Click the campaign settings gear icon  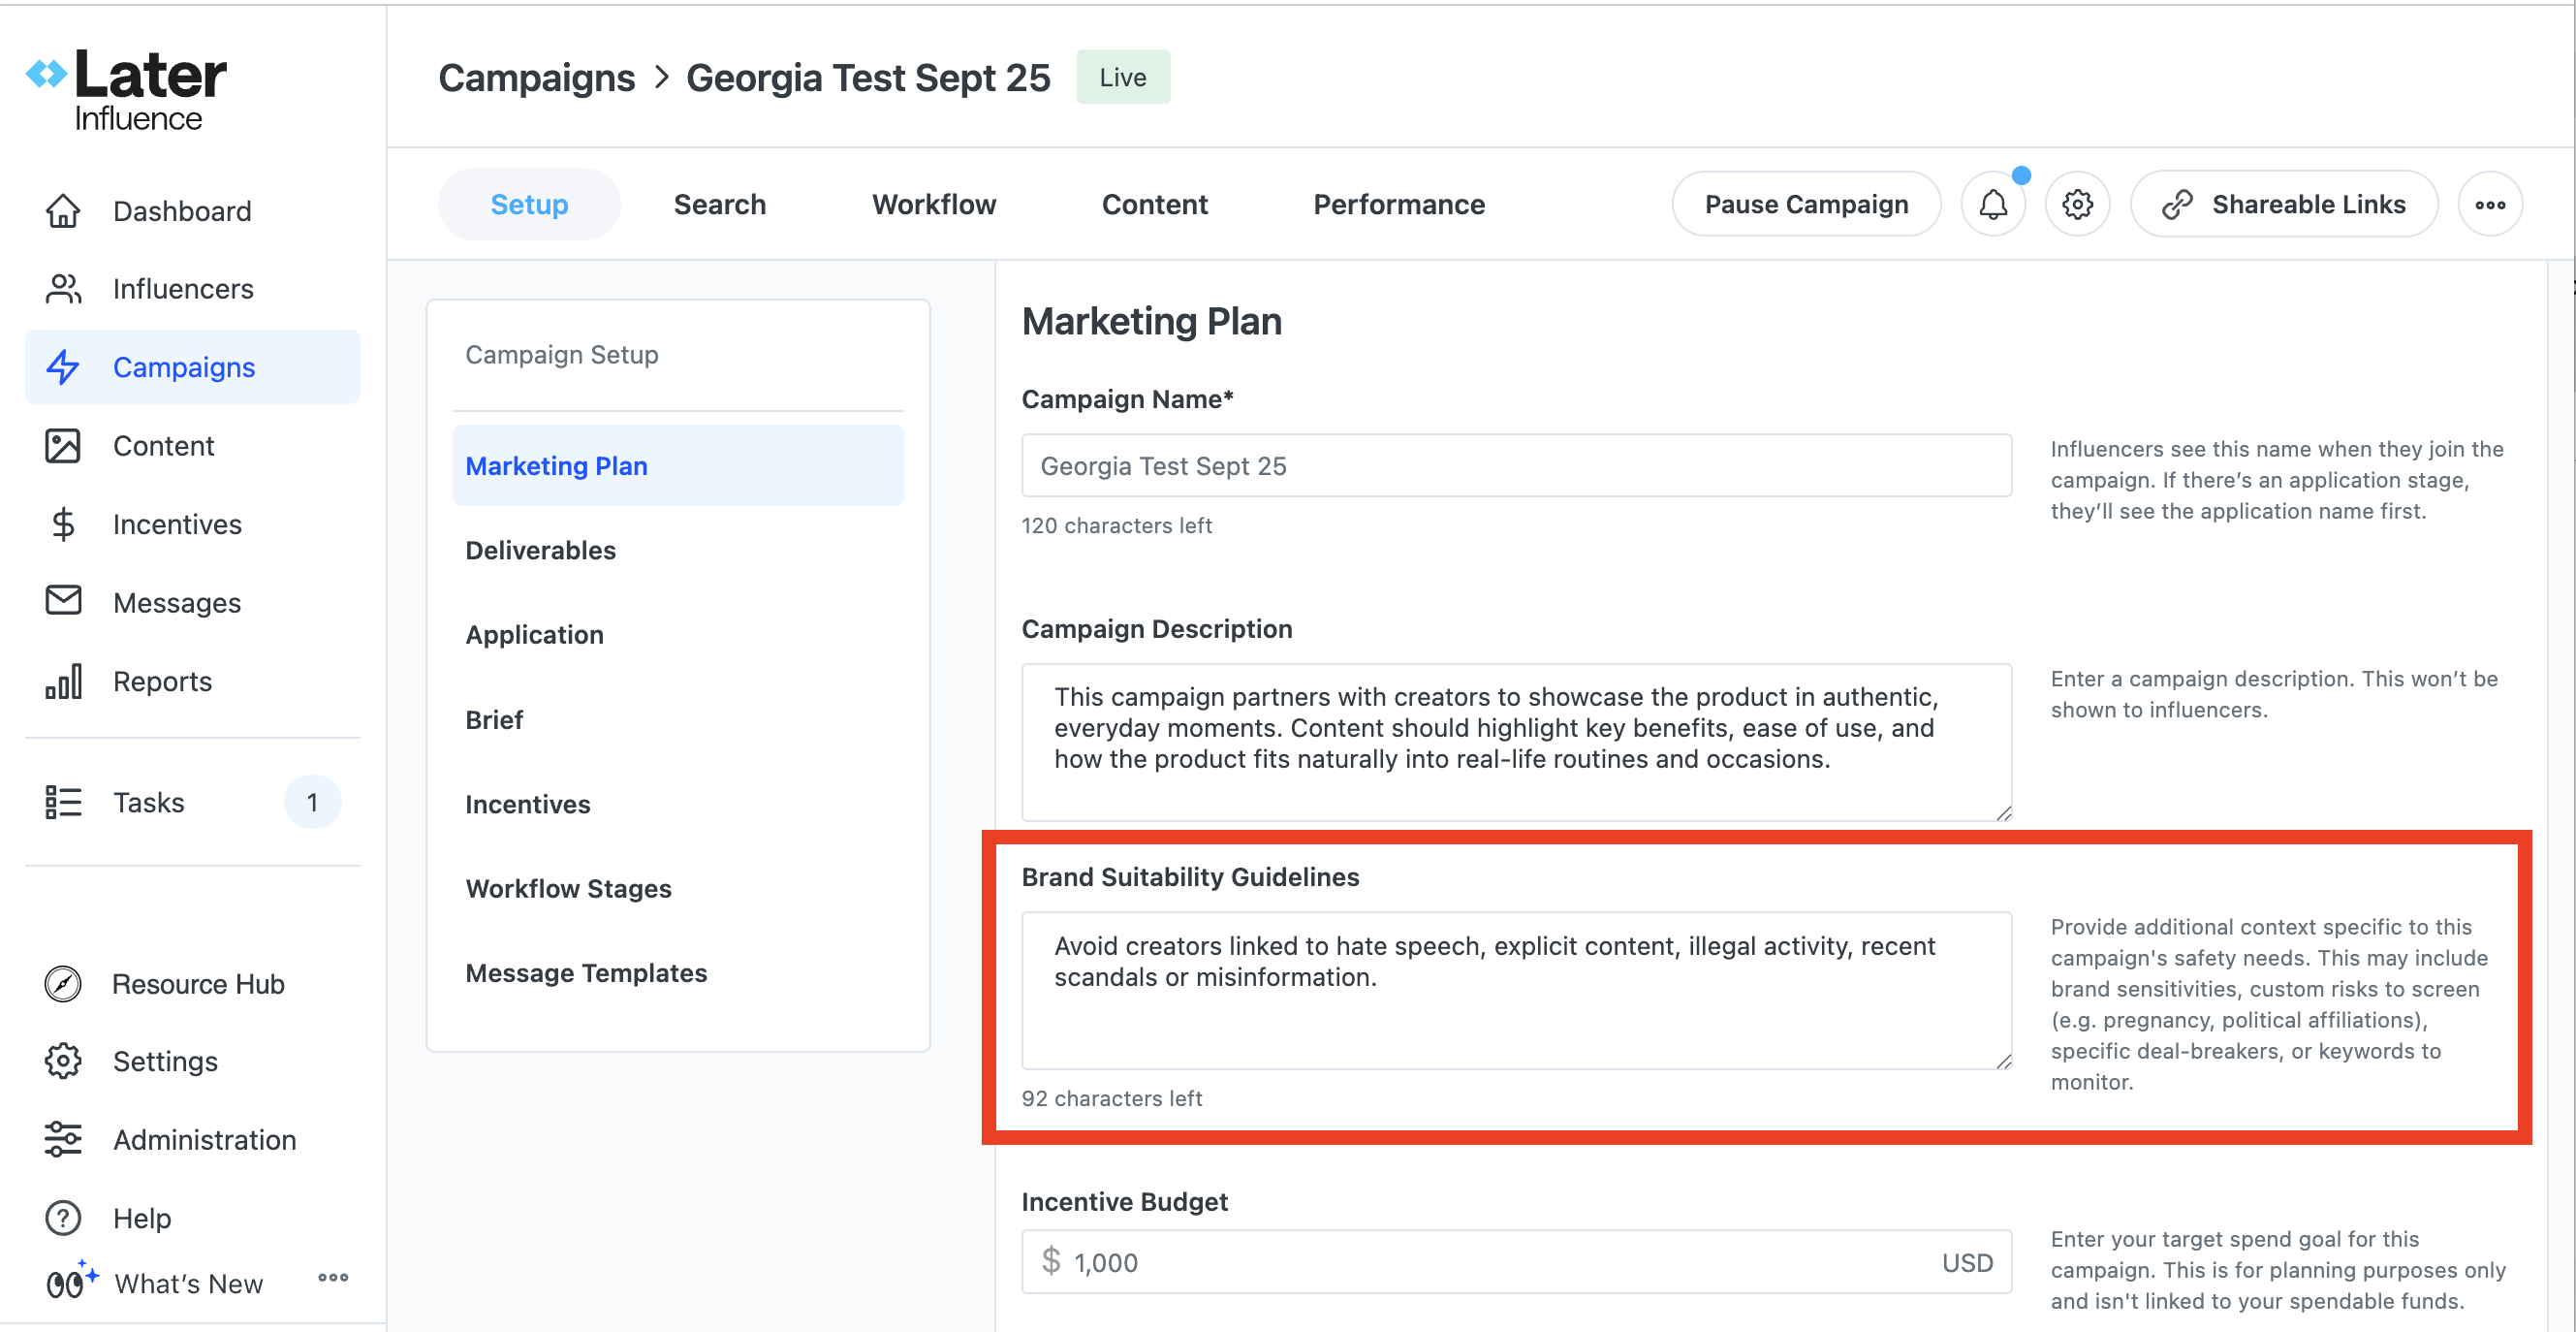point(2077,204)
